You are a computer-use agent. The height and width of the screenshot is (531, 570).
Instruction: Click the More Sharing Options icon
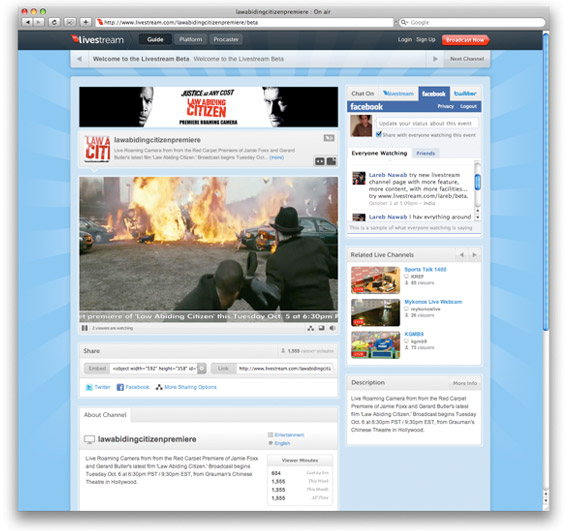pos(159,387)
